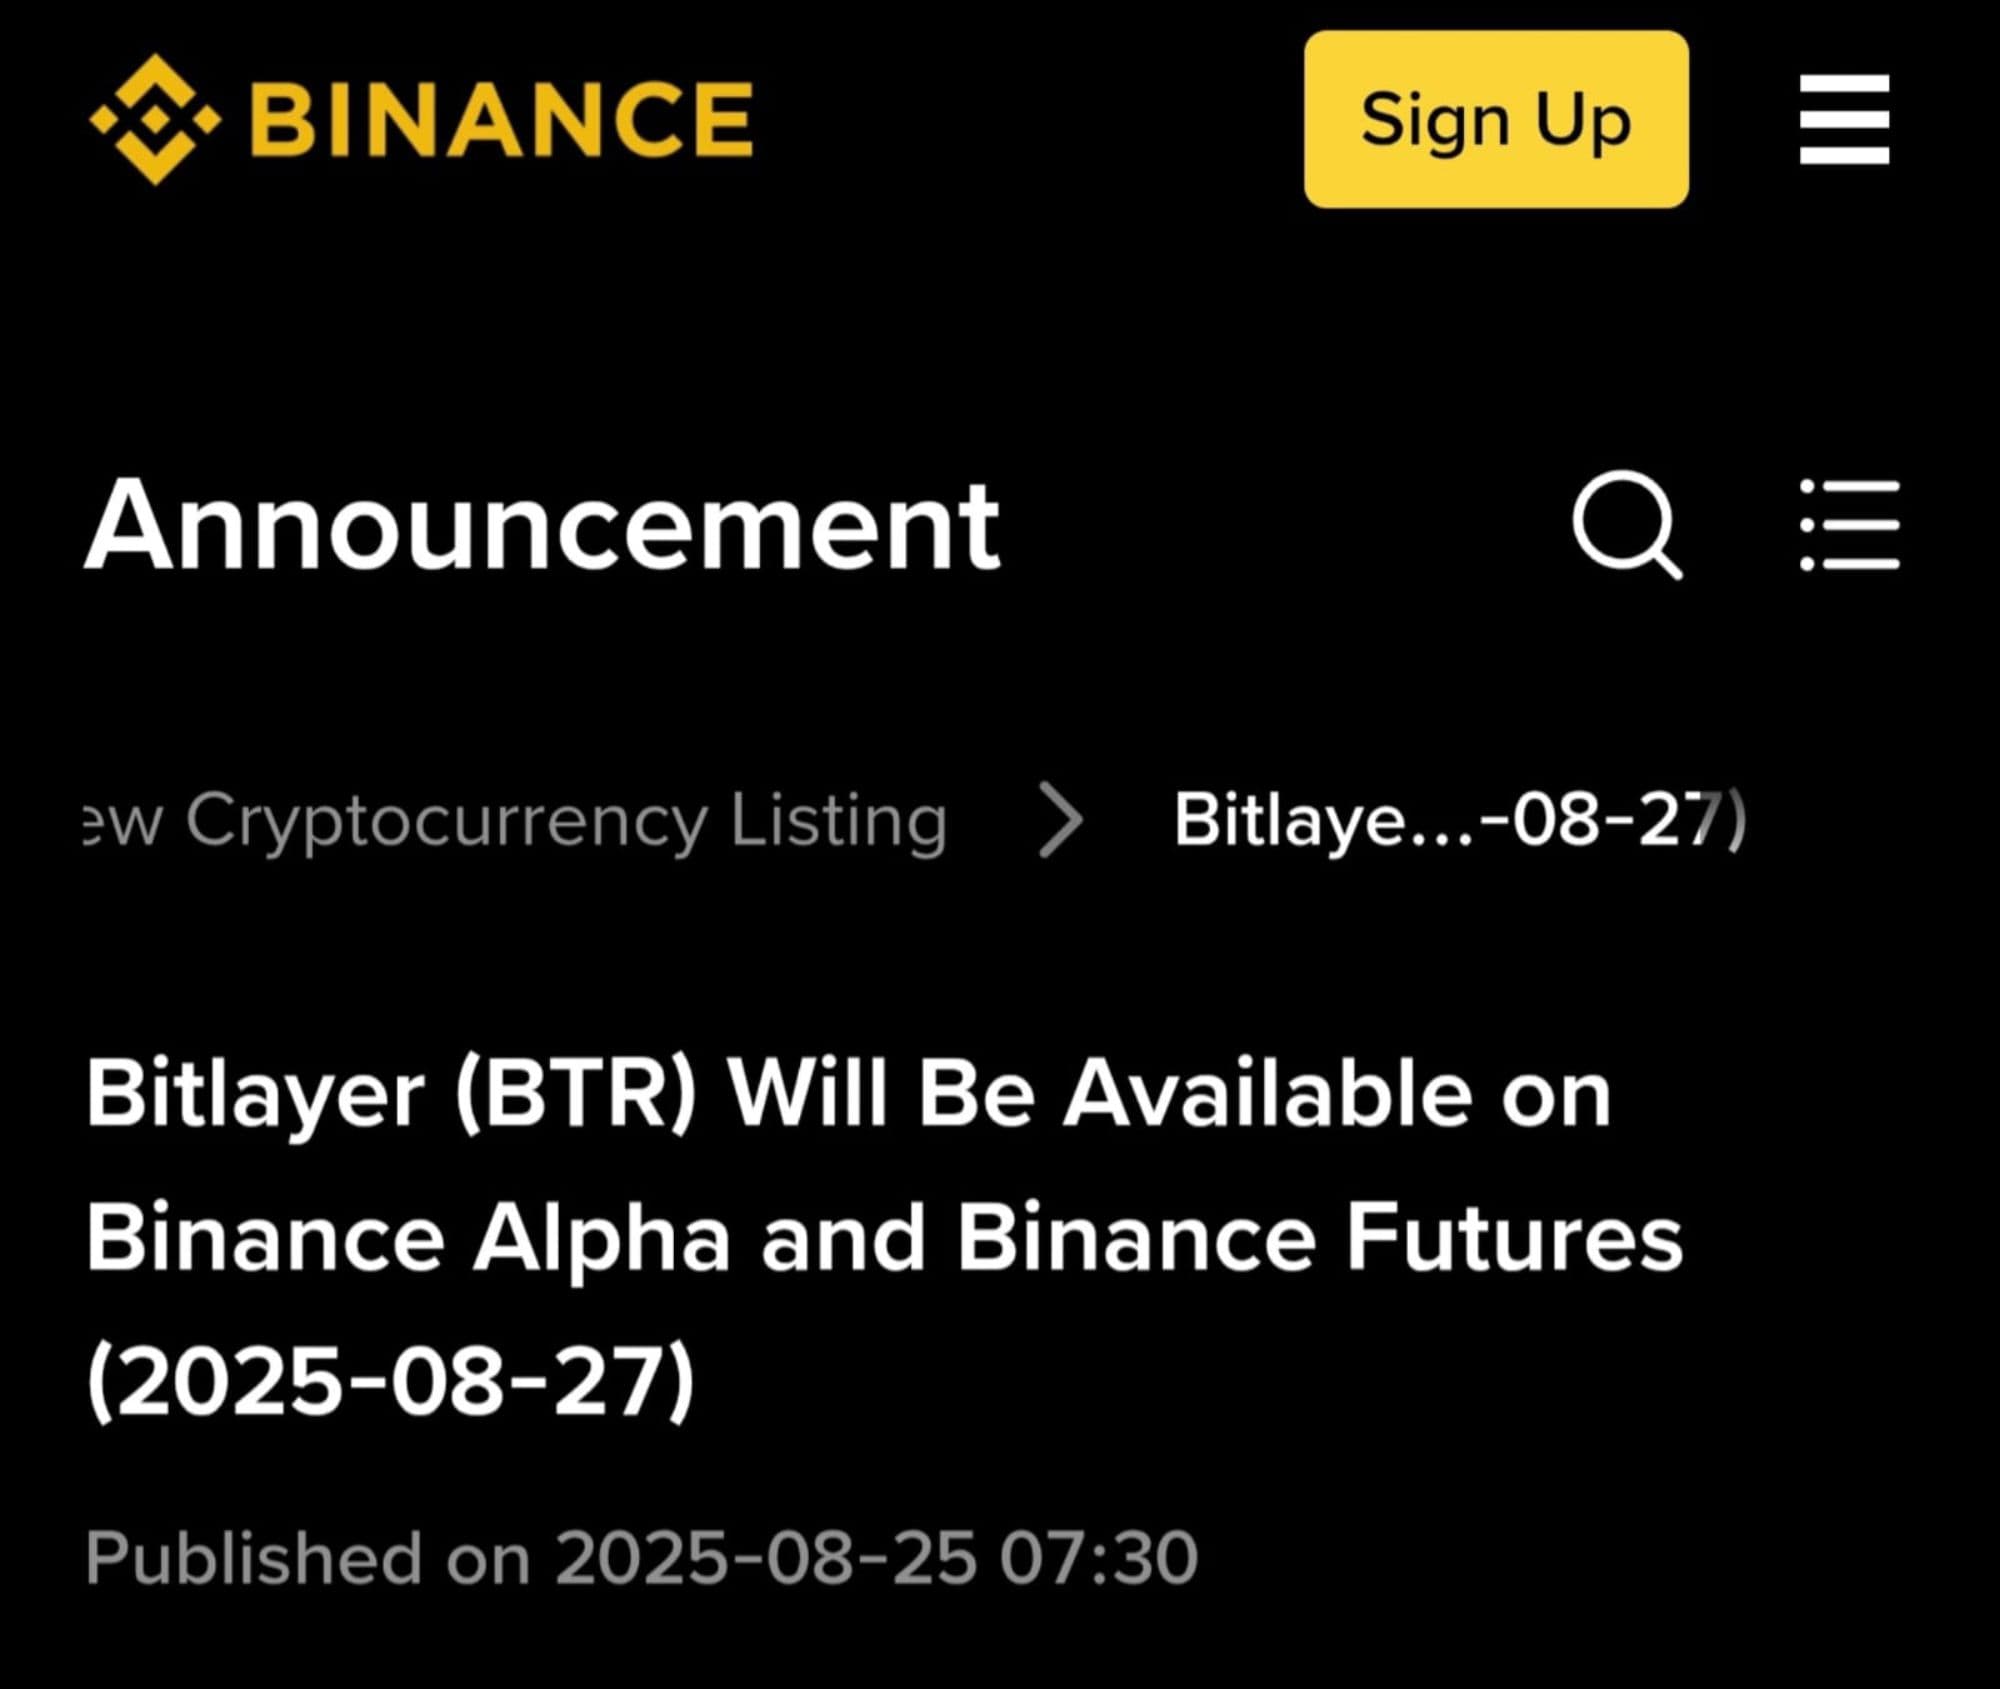Select the truncated Bitlaye...-08-27) breadcrumb
This screenshot has height=1689, width=2000.
click(x=1458, y=821)
